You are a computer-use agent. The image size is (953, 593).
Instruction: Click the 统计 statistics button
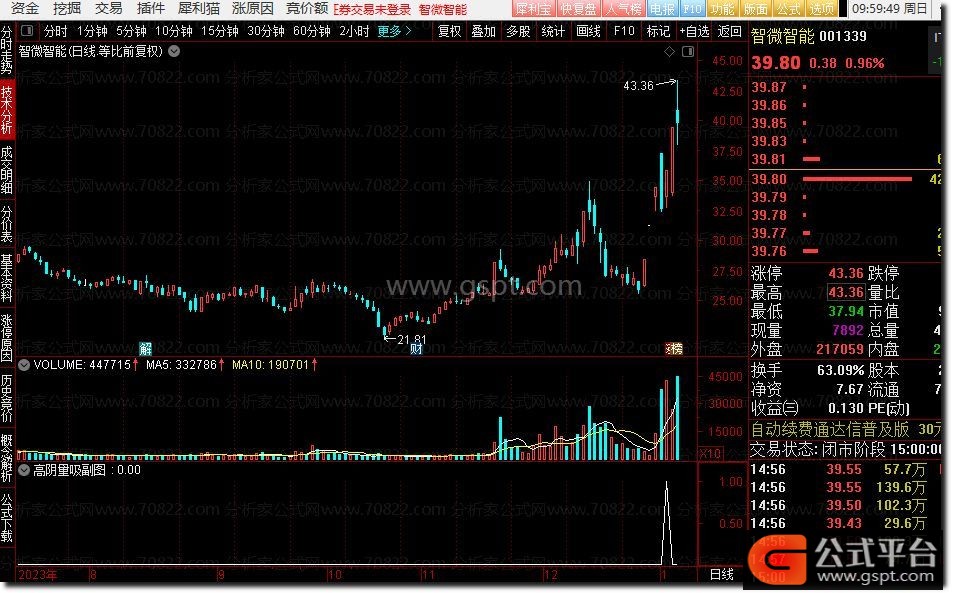[x=553, y=30]
